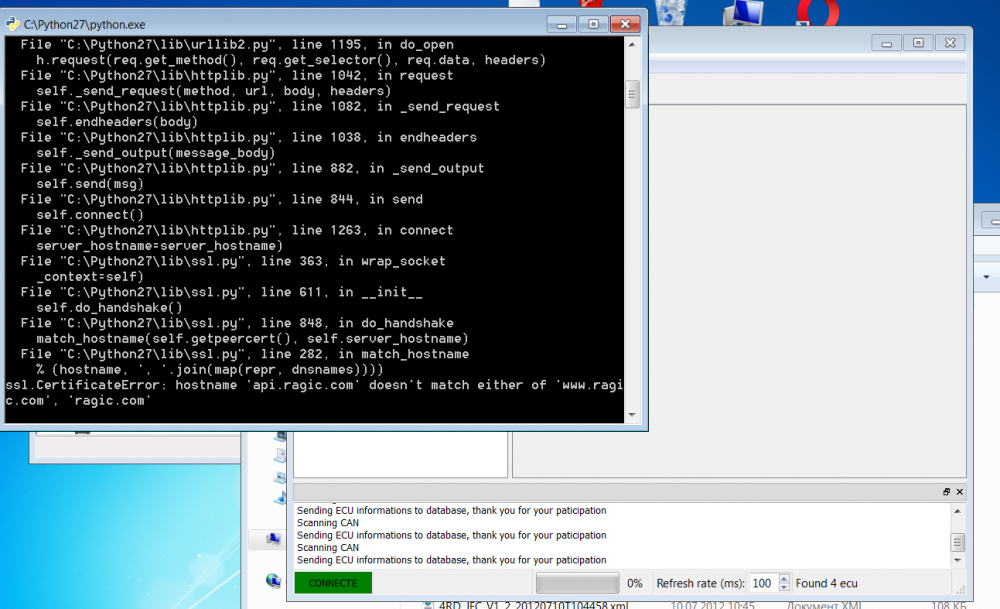1000x609 pixels.
Task: Increase the refresh rate with up arrow
Action: pyautogui.click(x=784, y=578)
